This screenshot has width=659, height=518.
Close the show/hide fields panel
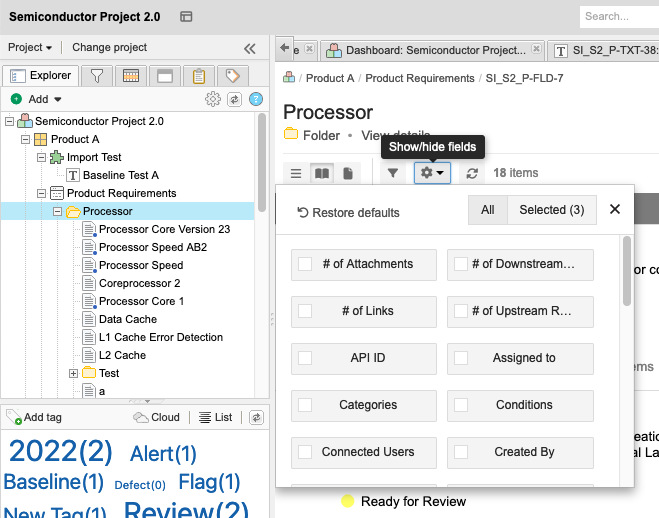tap(614, 209)
